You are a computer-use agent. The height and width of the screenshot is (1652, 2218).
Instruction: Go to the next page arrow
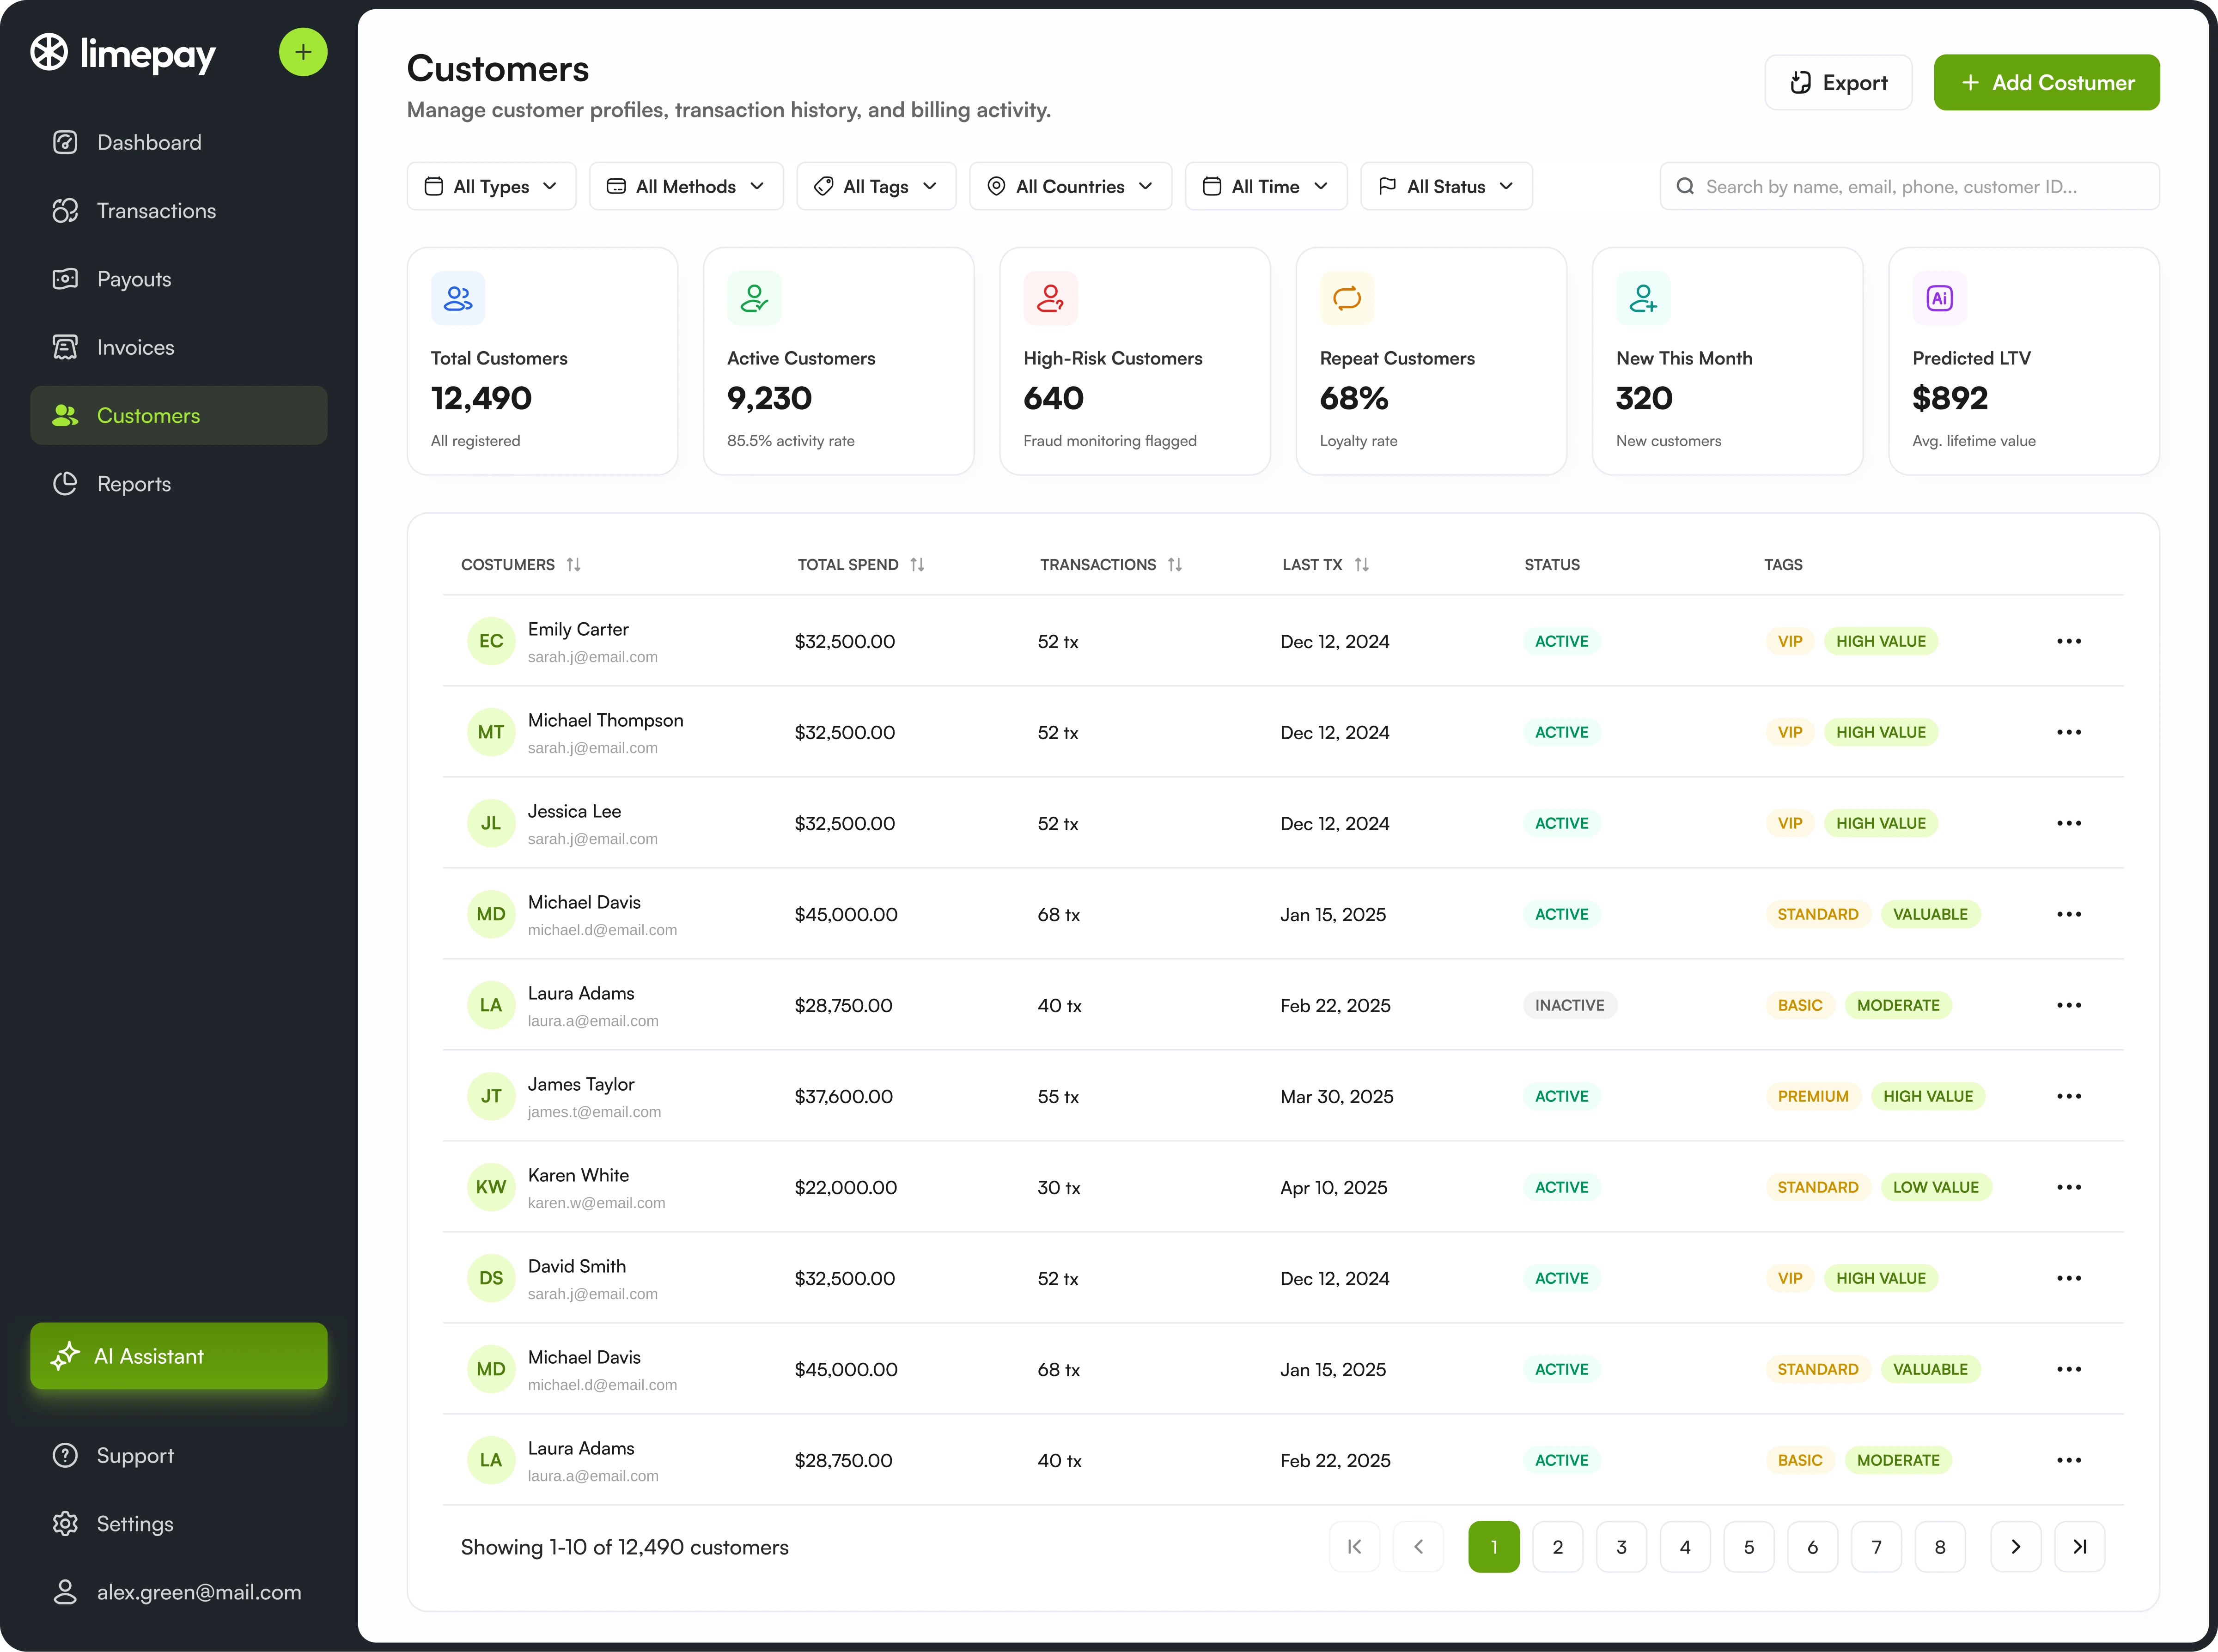[2016, 1547]
